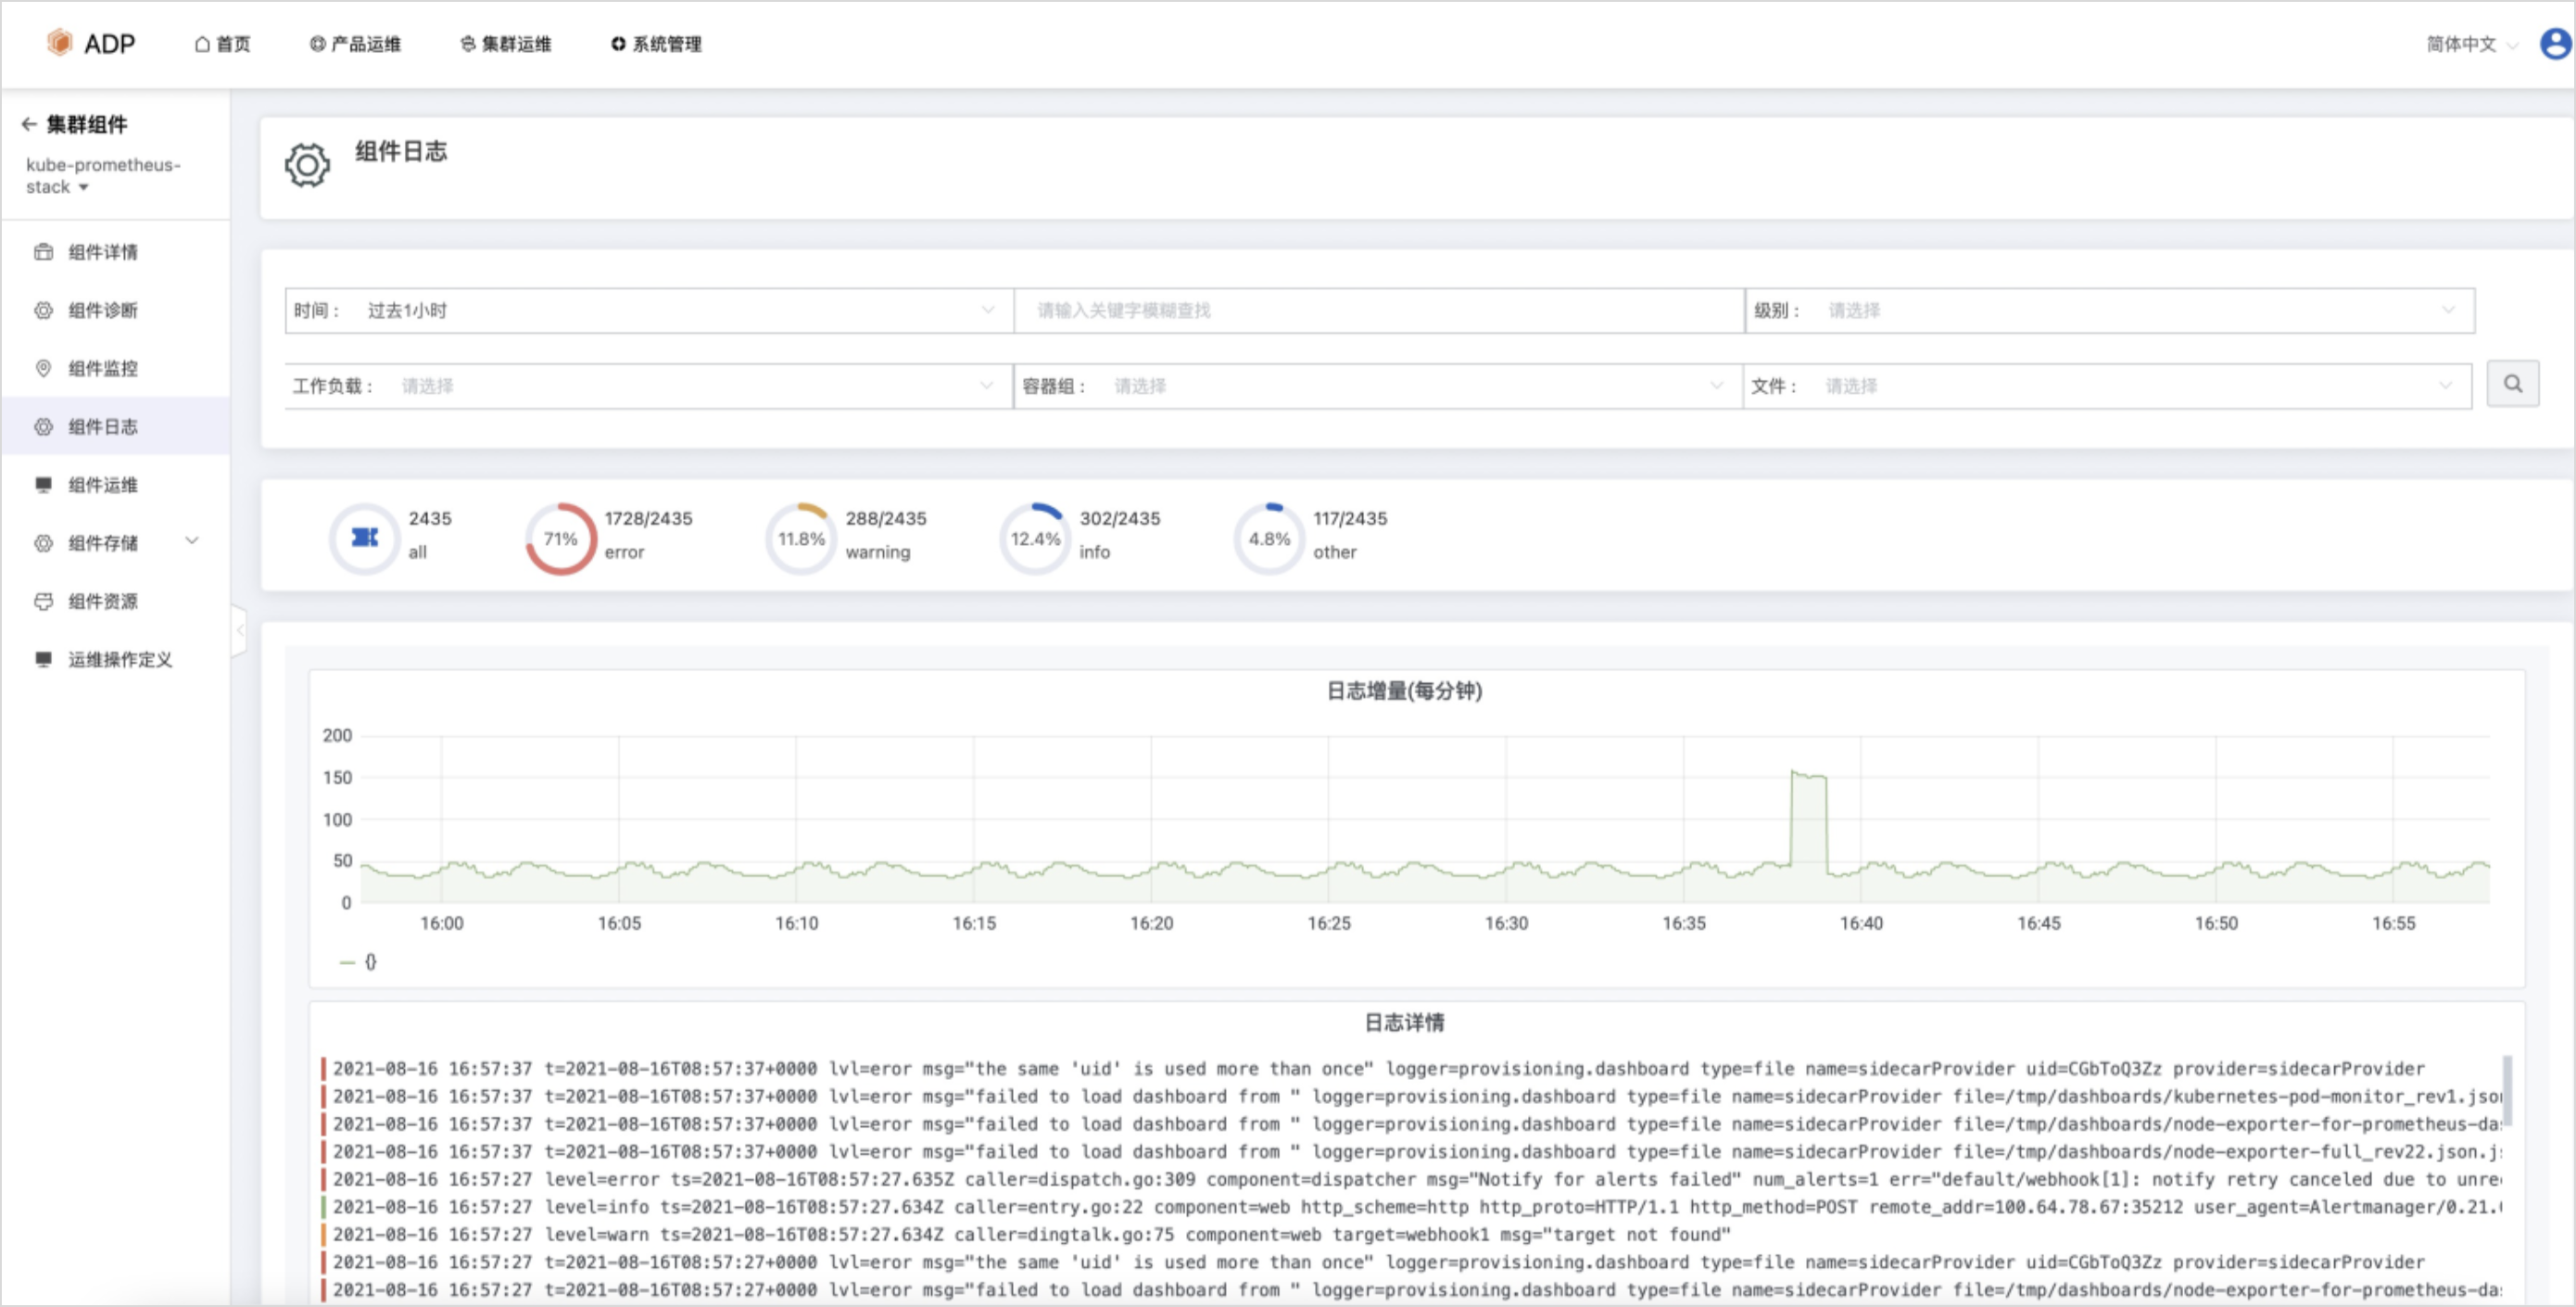The width and height of the screenshot is (2576, 1307).
Task: Click the dispatch.go:309 error log line
Action: click(1411, 1180)
